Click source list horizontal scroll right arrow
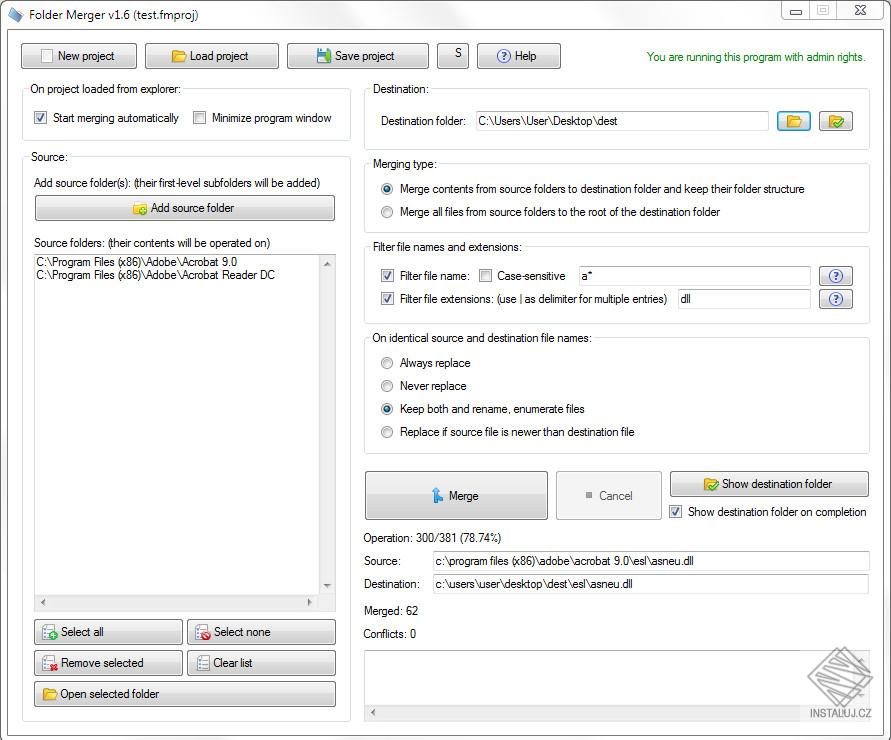 point(309,602)
